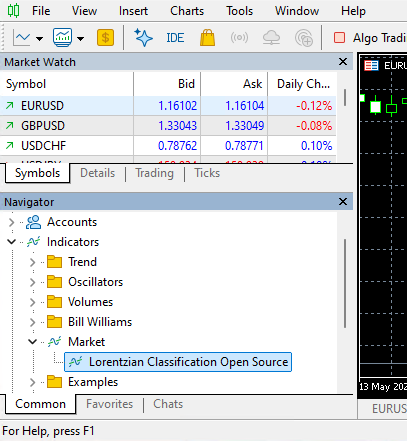Expand the Trend folder
Image resolution: width=407 pixels, height=441 pixels.
32,262
